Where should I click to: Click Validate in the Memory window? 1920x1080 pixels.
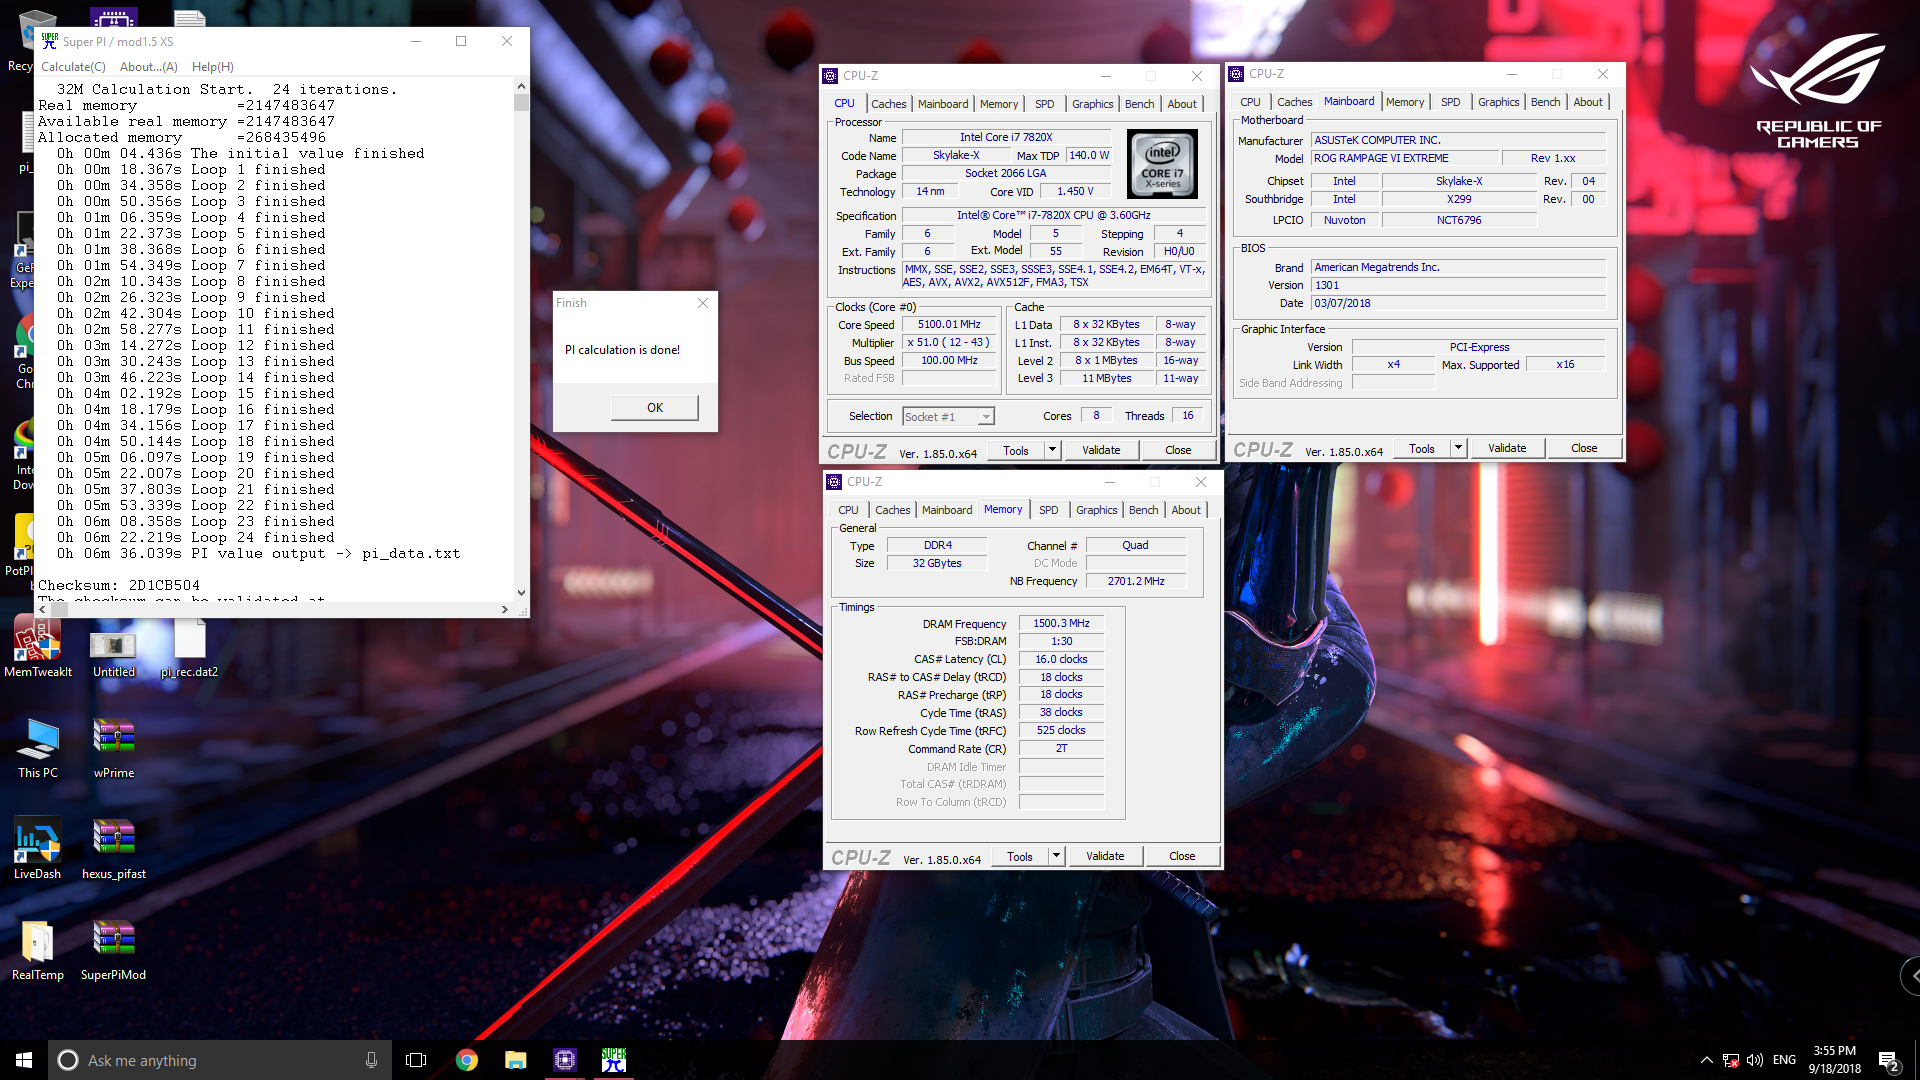[x=1105, y=856]
